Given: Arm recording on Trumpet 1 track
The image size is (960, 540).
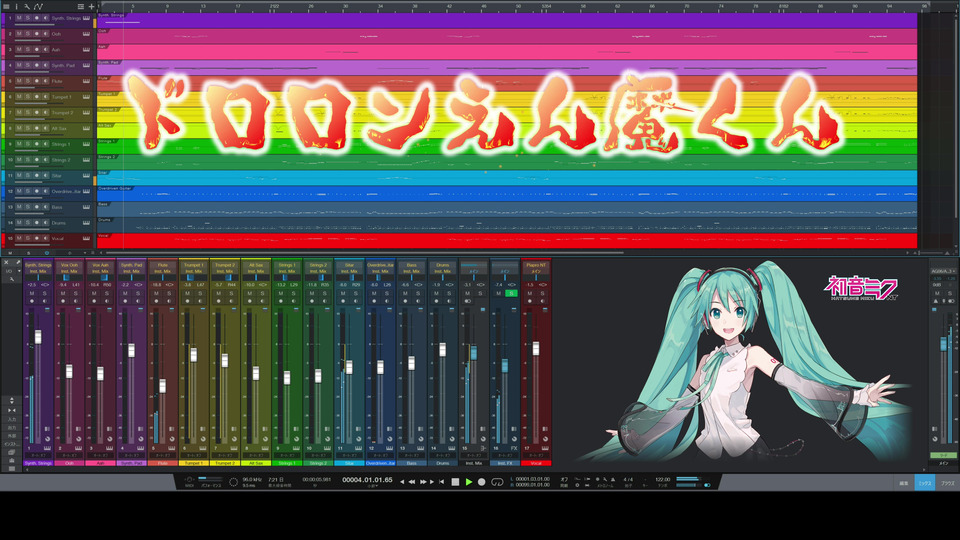Looking at the screenshot, I should (37, 97).
